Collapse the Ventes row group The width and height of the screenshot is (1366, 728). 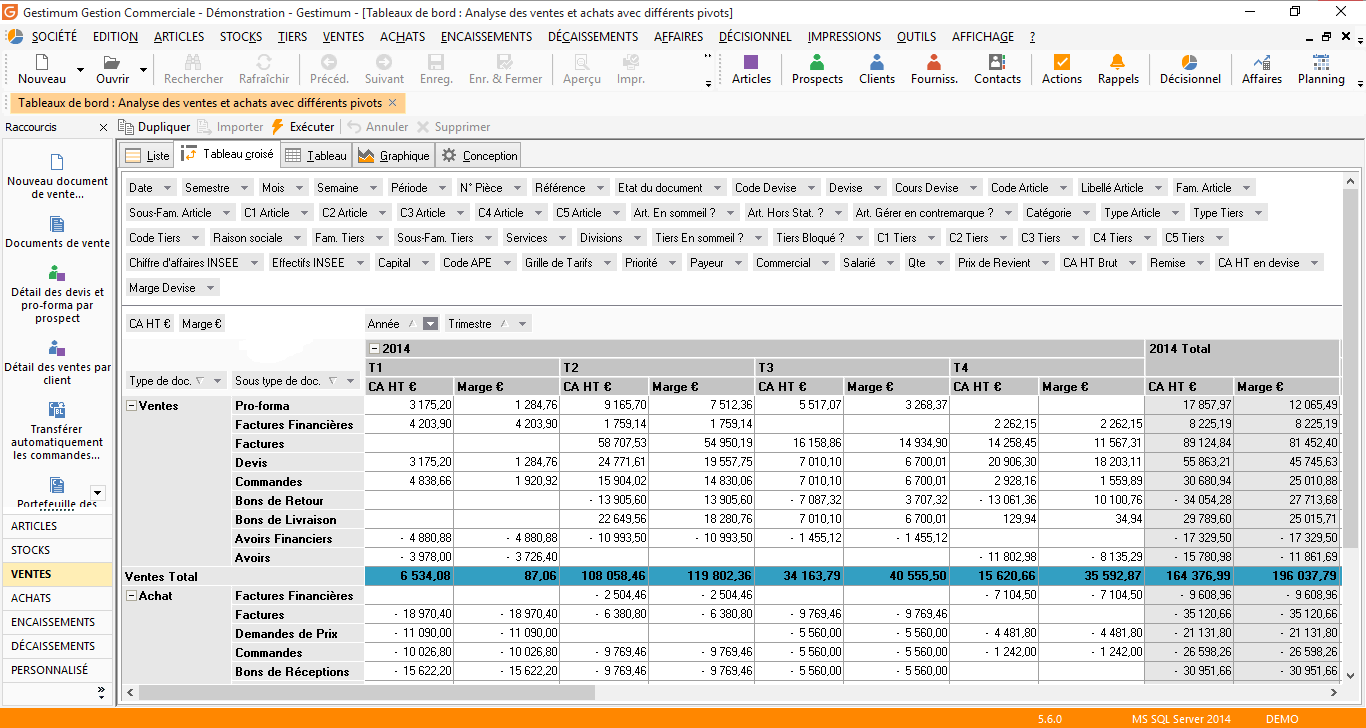tap(131, 406)
